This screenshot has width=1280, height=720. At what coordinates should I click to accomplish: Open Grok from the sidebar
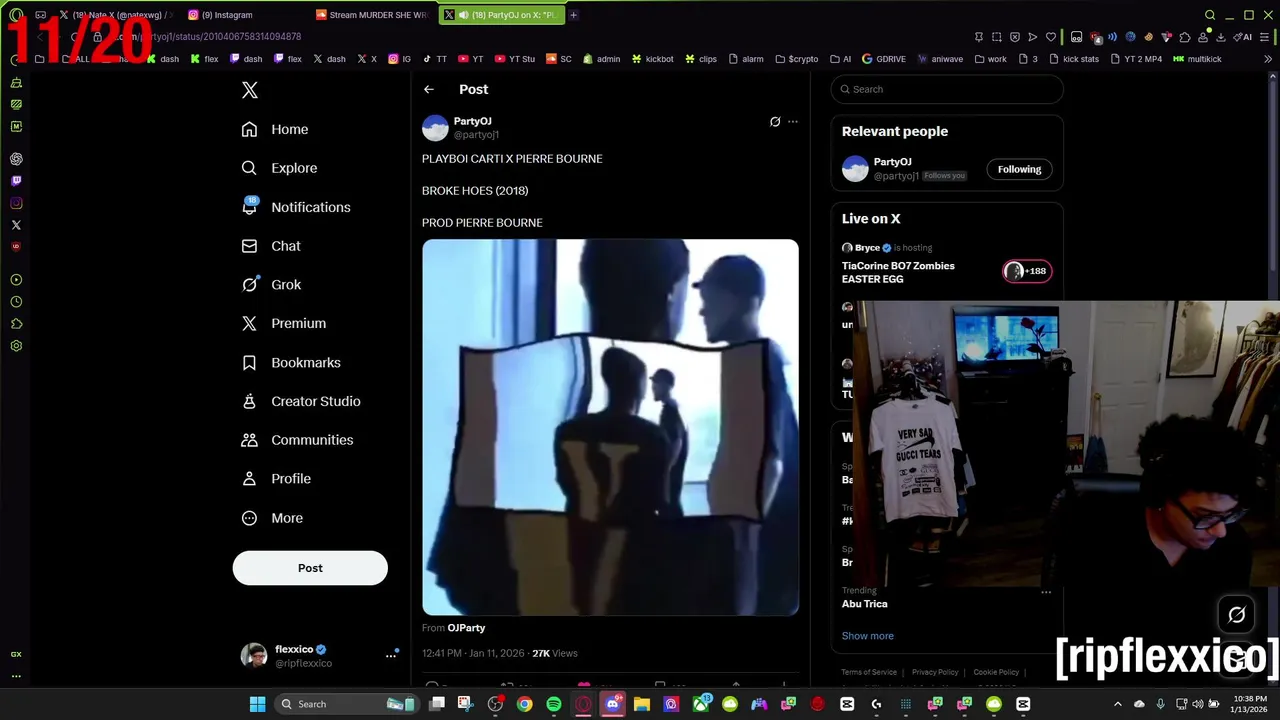pyautogui.click(x=271, y=285)
